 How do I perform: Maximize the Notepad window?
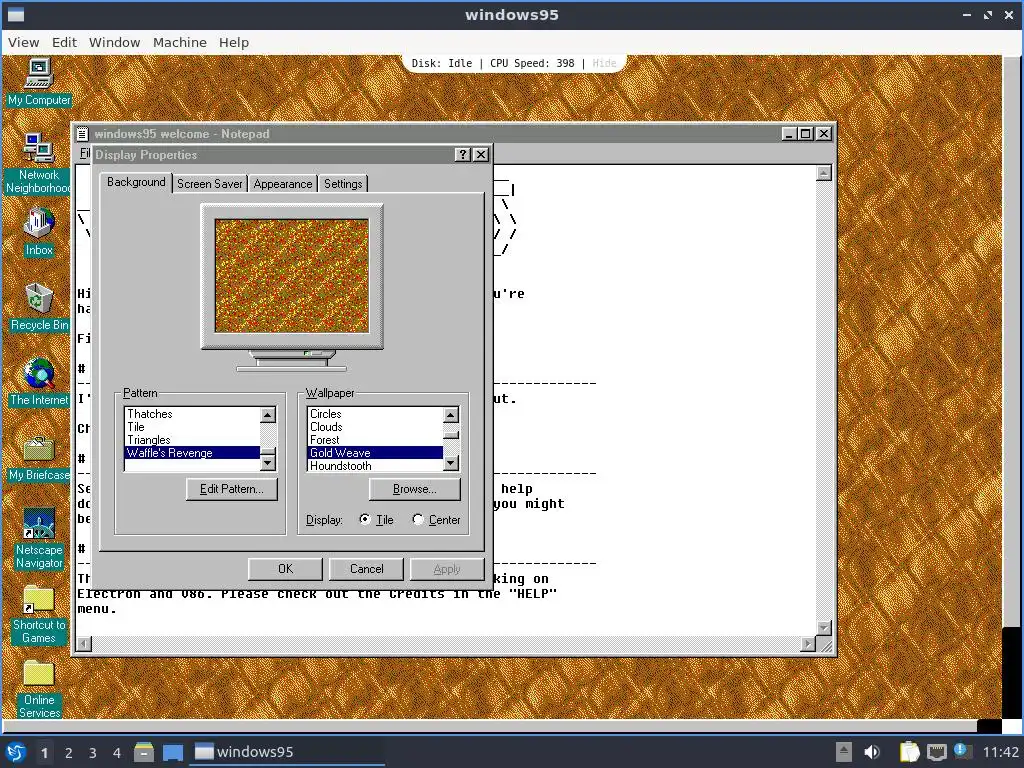pyautogui.click(x=806, y=134)
